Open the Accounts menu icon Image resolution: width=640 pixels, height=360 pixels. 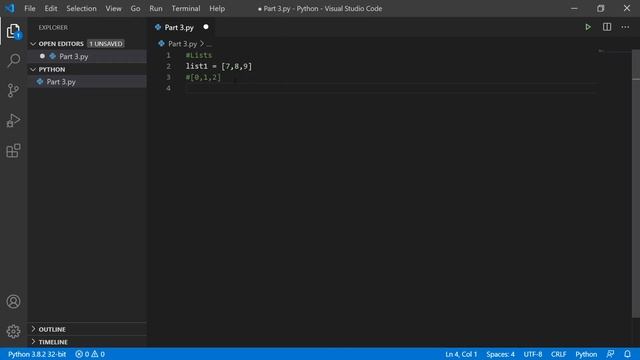click(x=13, y=302)
